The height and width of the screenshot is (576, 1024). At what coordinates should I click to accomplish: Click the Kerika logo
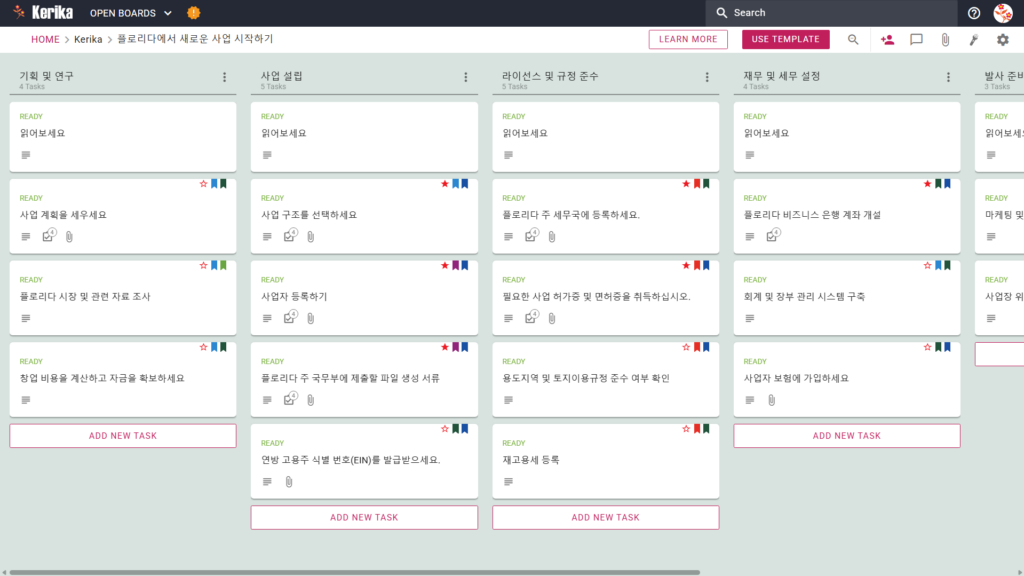(43, 12)
